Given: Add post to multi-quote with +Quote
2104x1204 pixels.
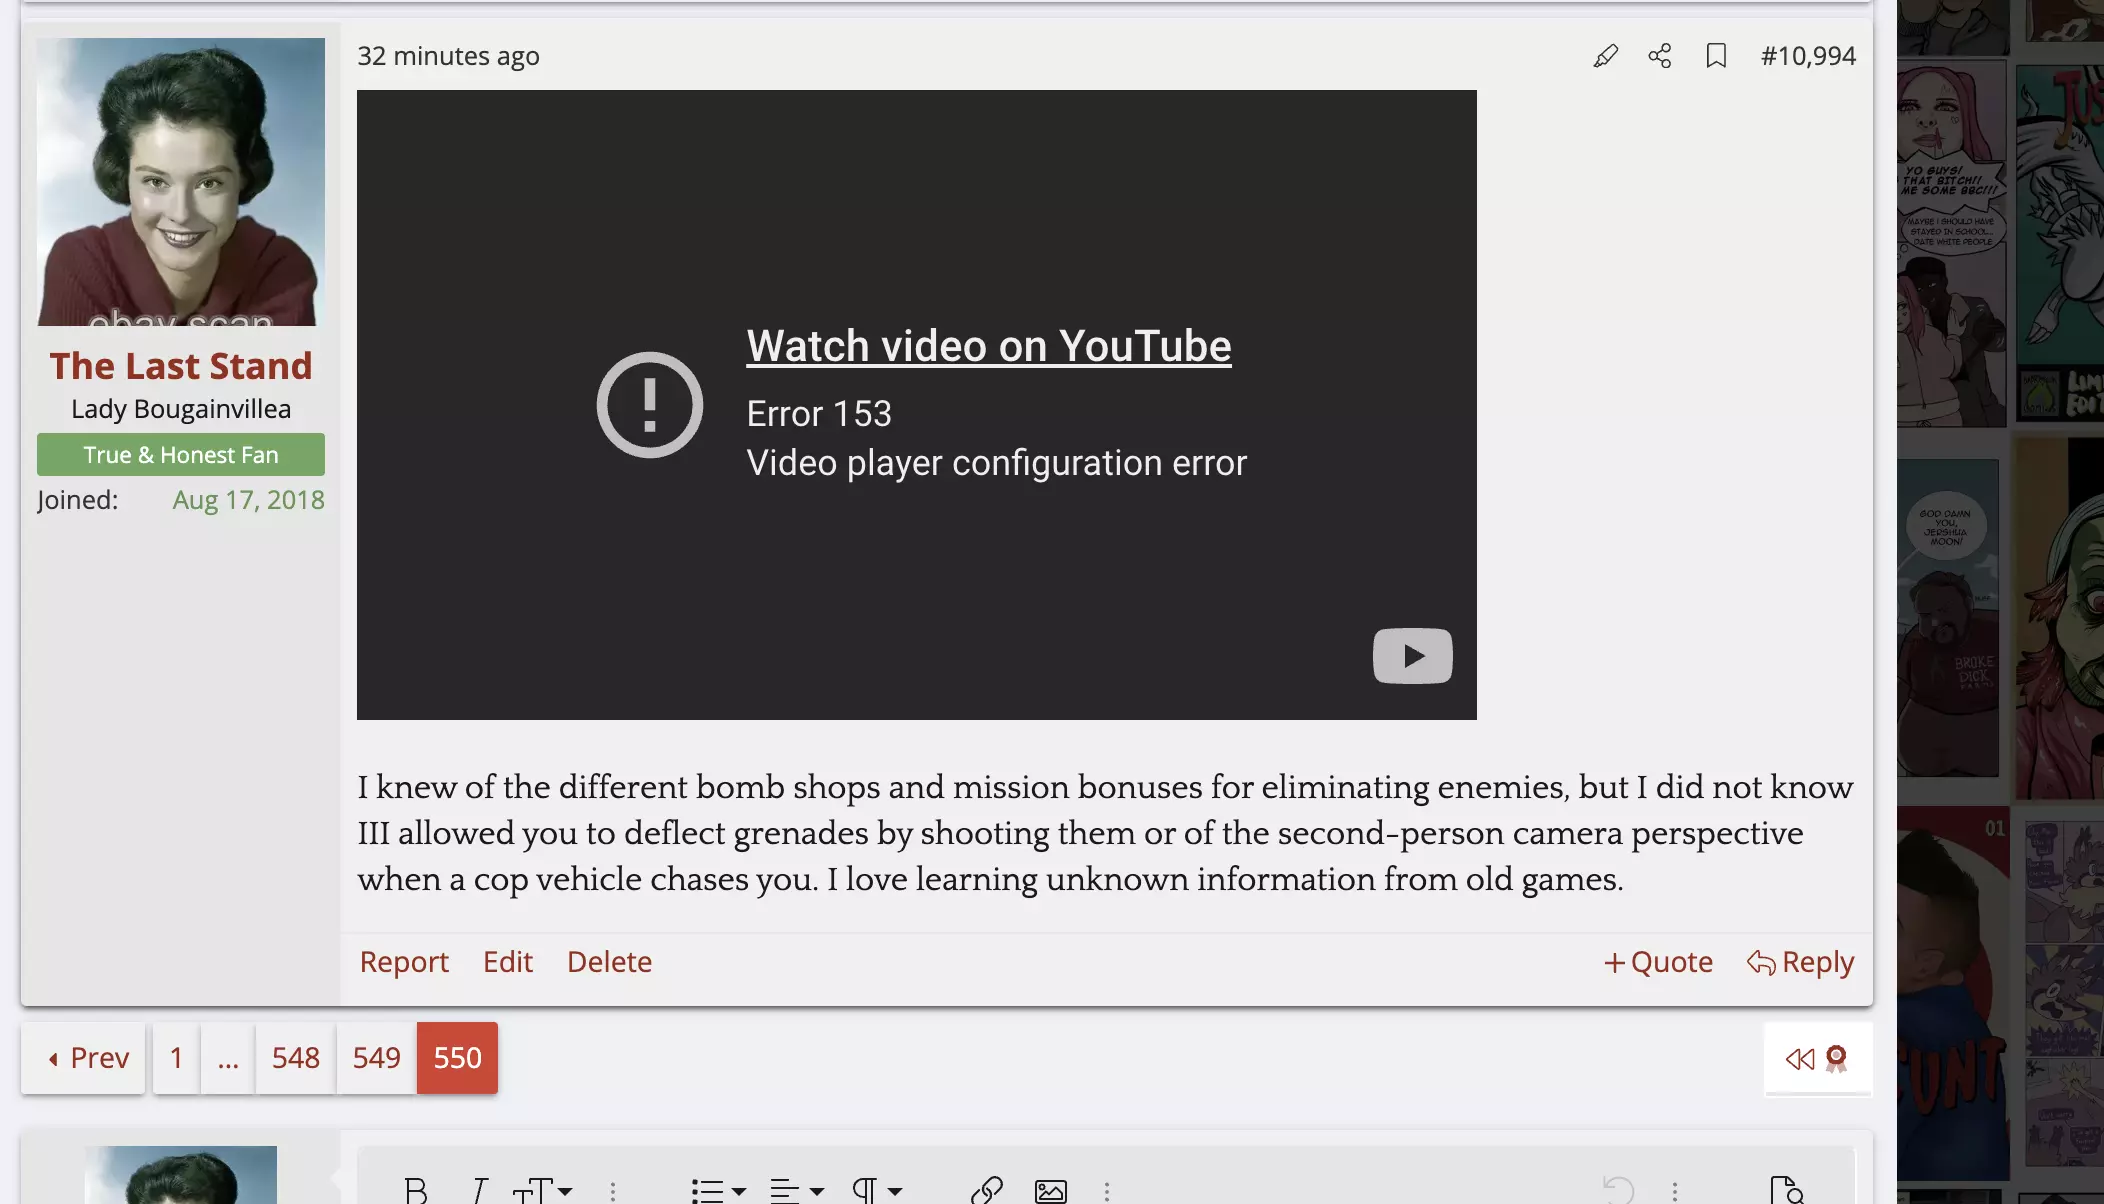Looking at the screenshot, I should 1658,962.
